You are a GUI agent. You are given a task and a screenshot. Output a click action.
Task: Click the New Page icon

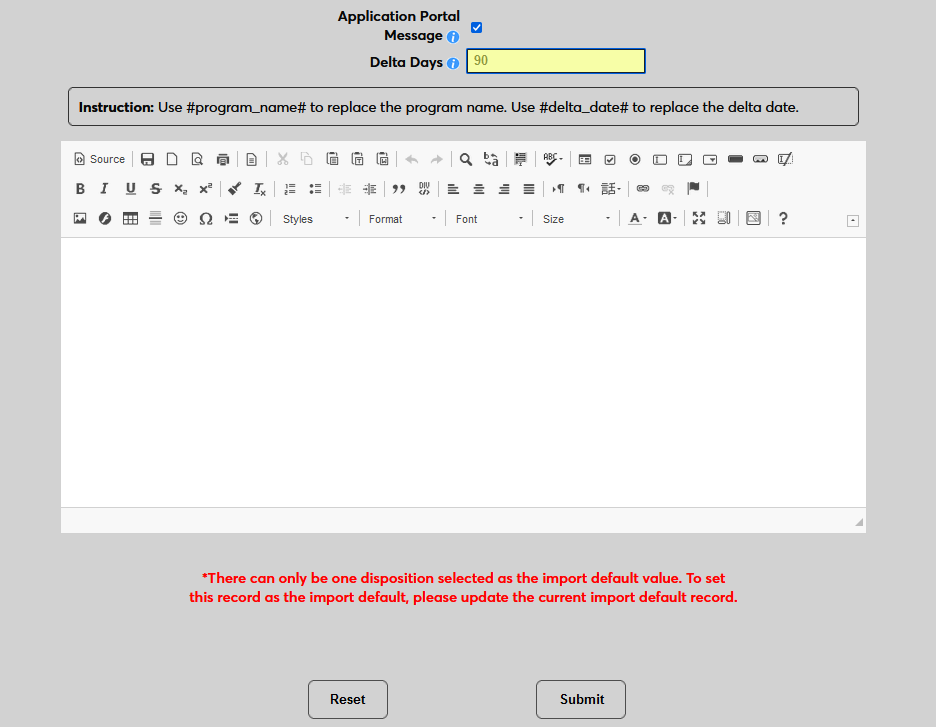[172, 159]
